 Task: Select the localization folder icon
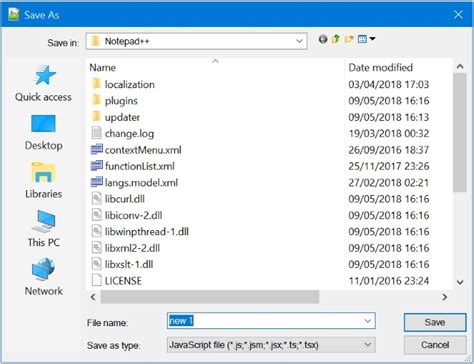(x=96, y=84)
